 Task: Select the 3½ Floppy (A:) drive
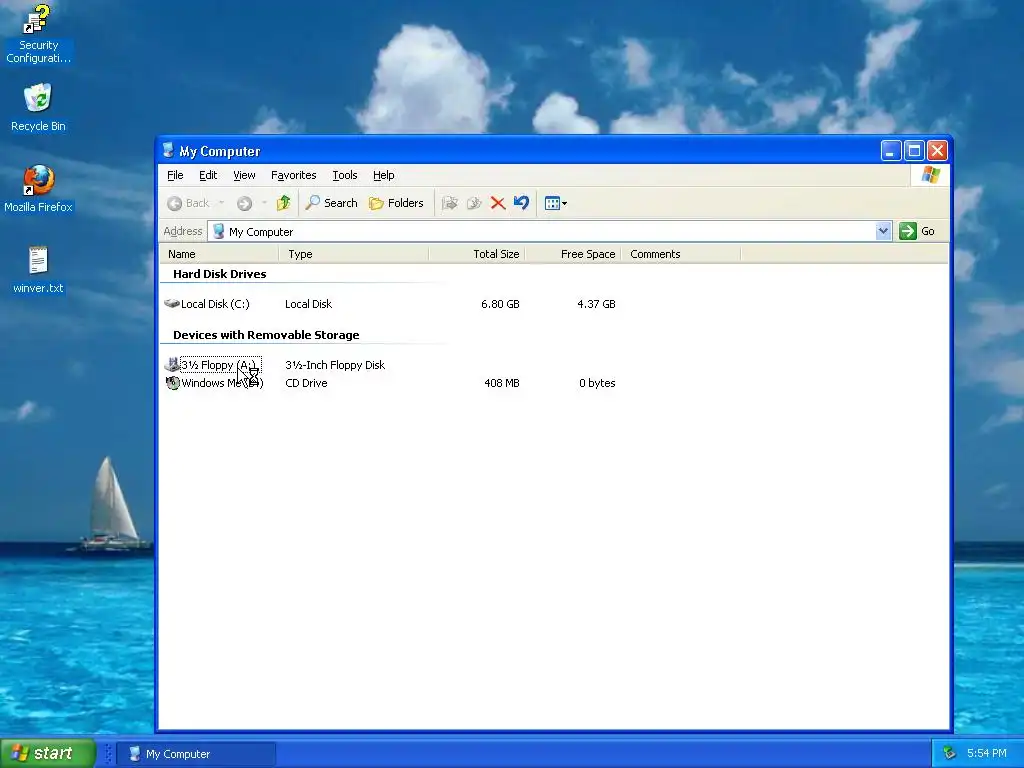213,365
